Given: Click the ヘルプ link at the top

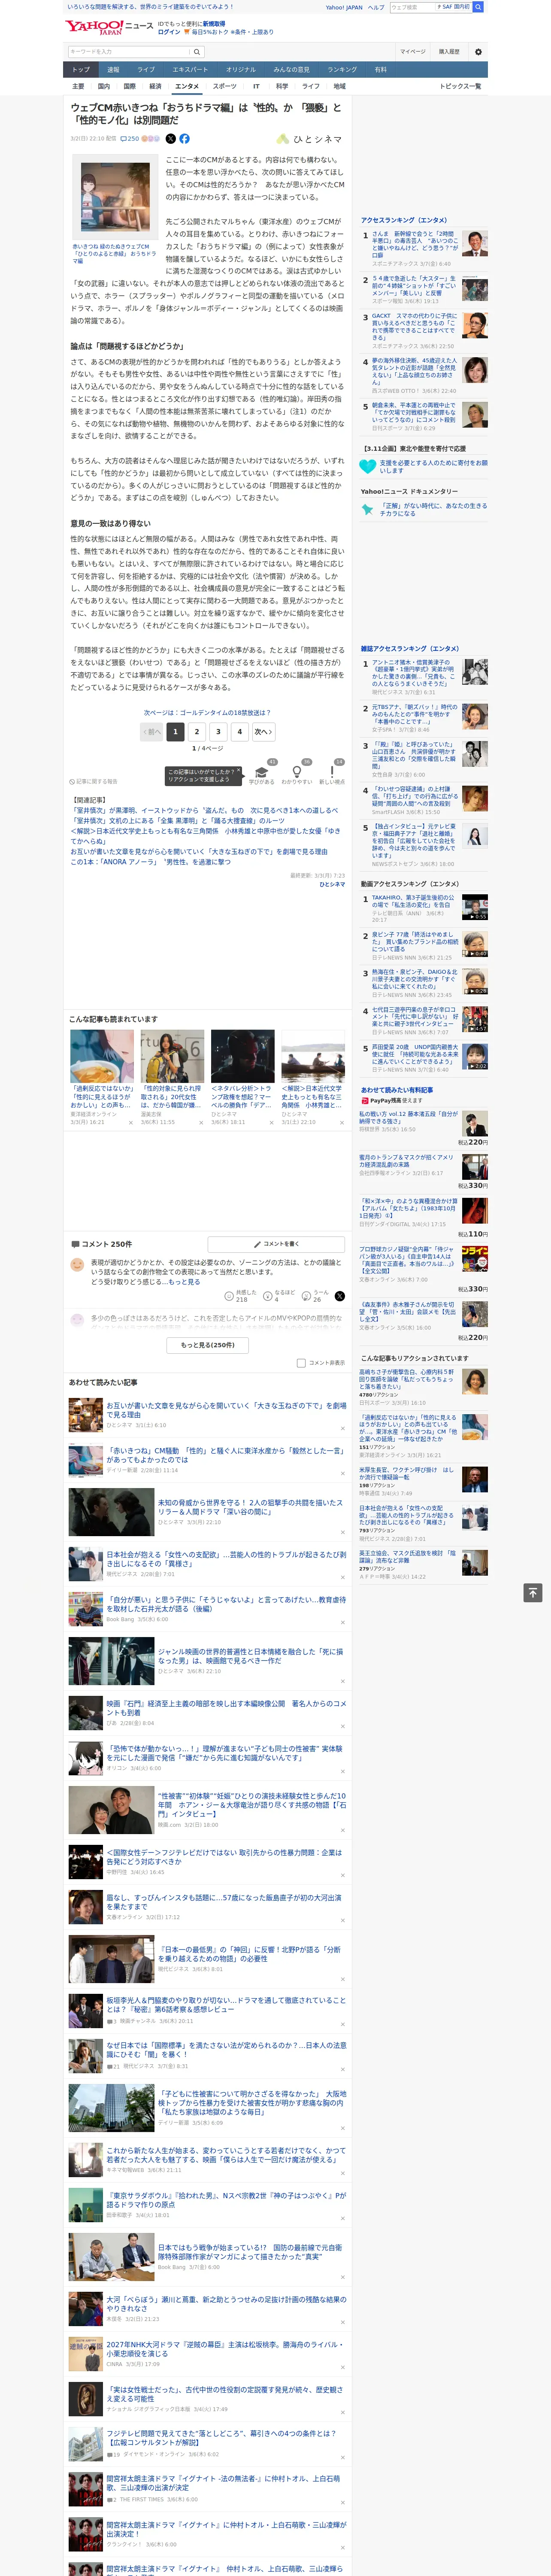Looking at the screenshot, I should tap(376, 7).
